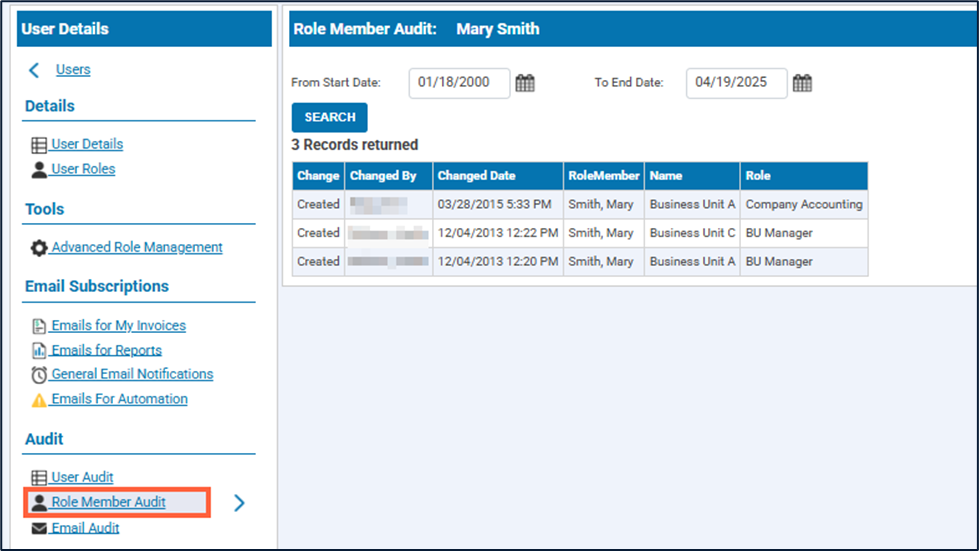Screen dimensions: 979x551
Task: Sort by the Name column header
Action: pyautogui.click(x=692, y=176)
